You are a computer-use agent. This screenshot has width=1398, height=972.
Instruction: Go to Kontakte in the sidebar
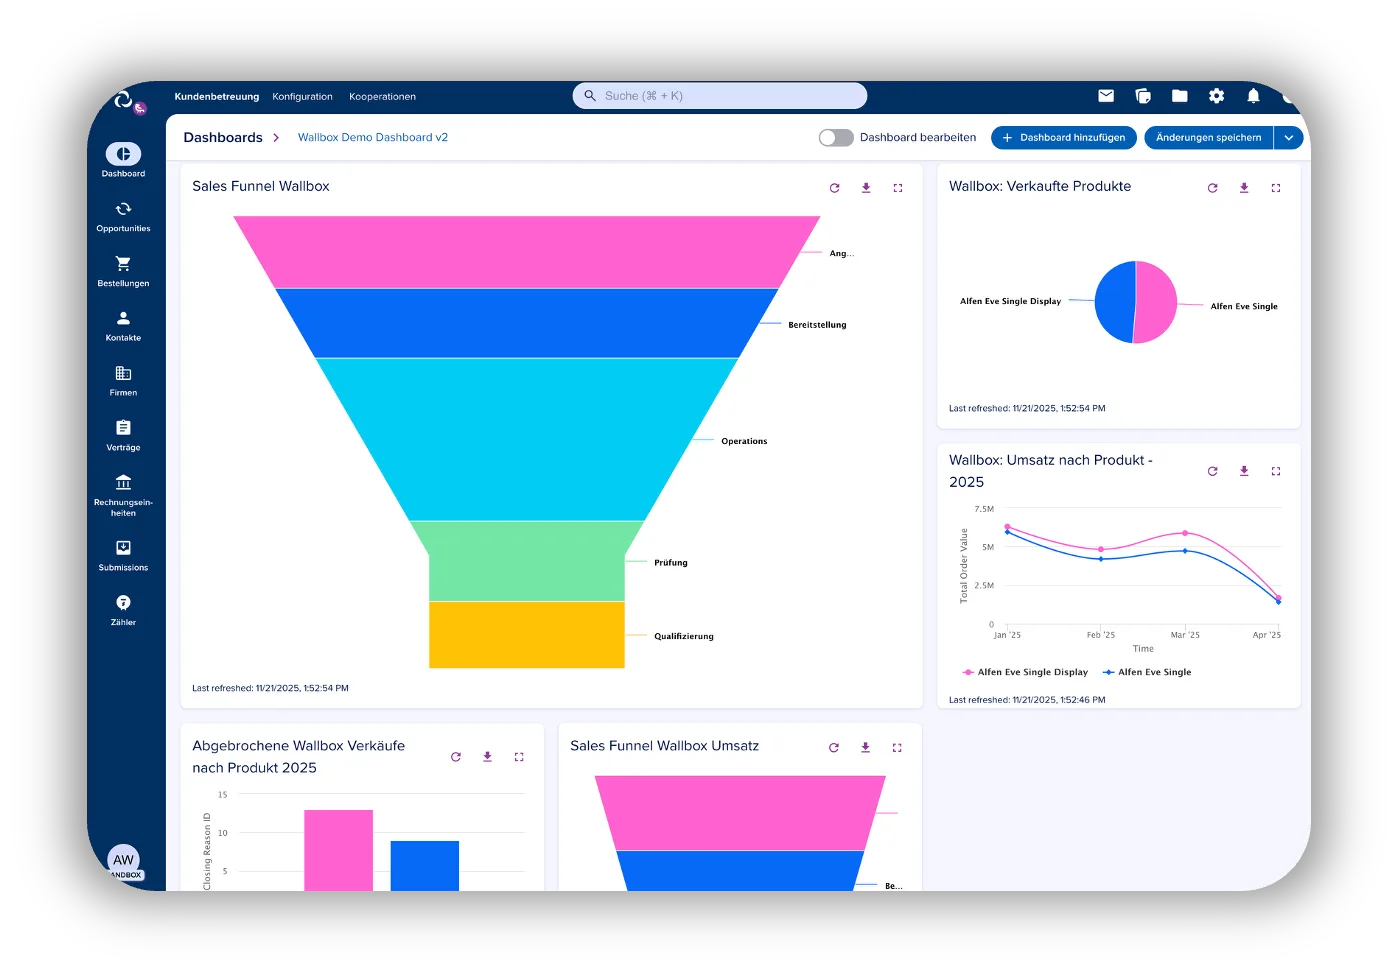click(123, 326)
